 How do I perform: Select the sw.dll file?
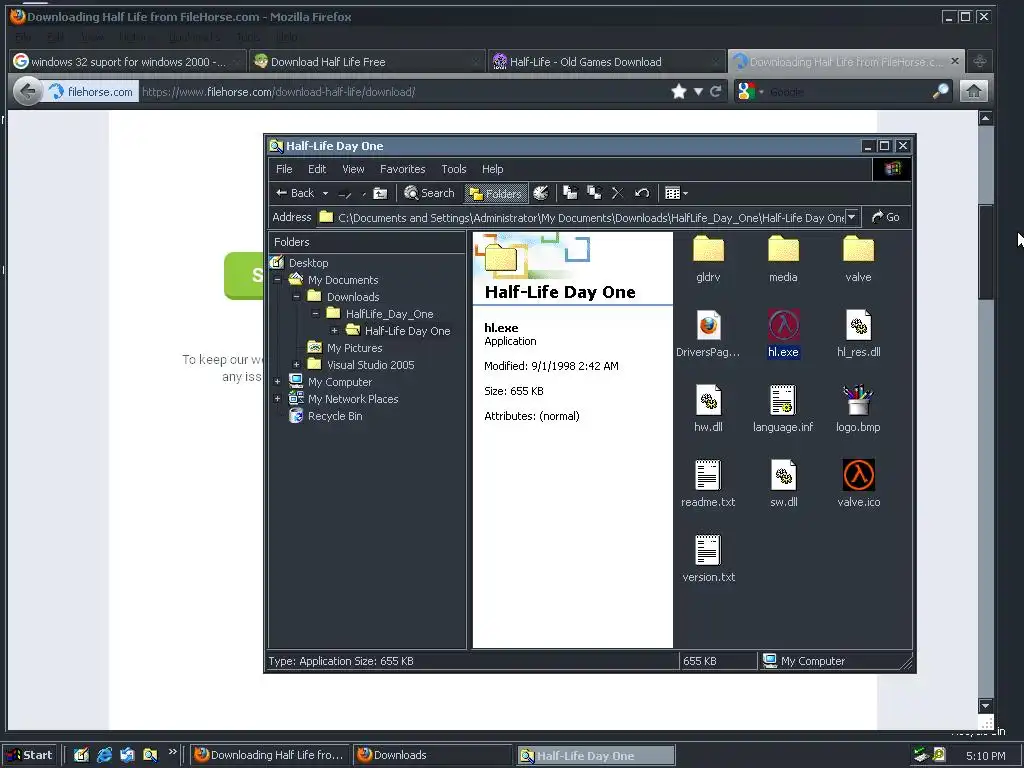click(783, 484)
